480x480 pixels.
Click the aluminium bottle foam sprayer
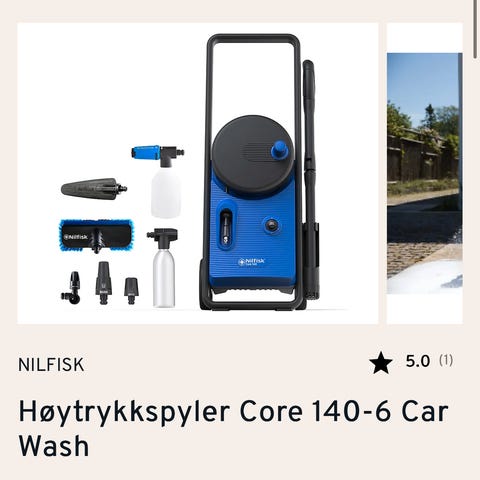click(x=163, y=267)
